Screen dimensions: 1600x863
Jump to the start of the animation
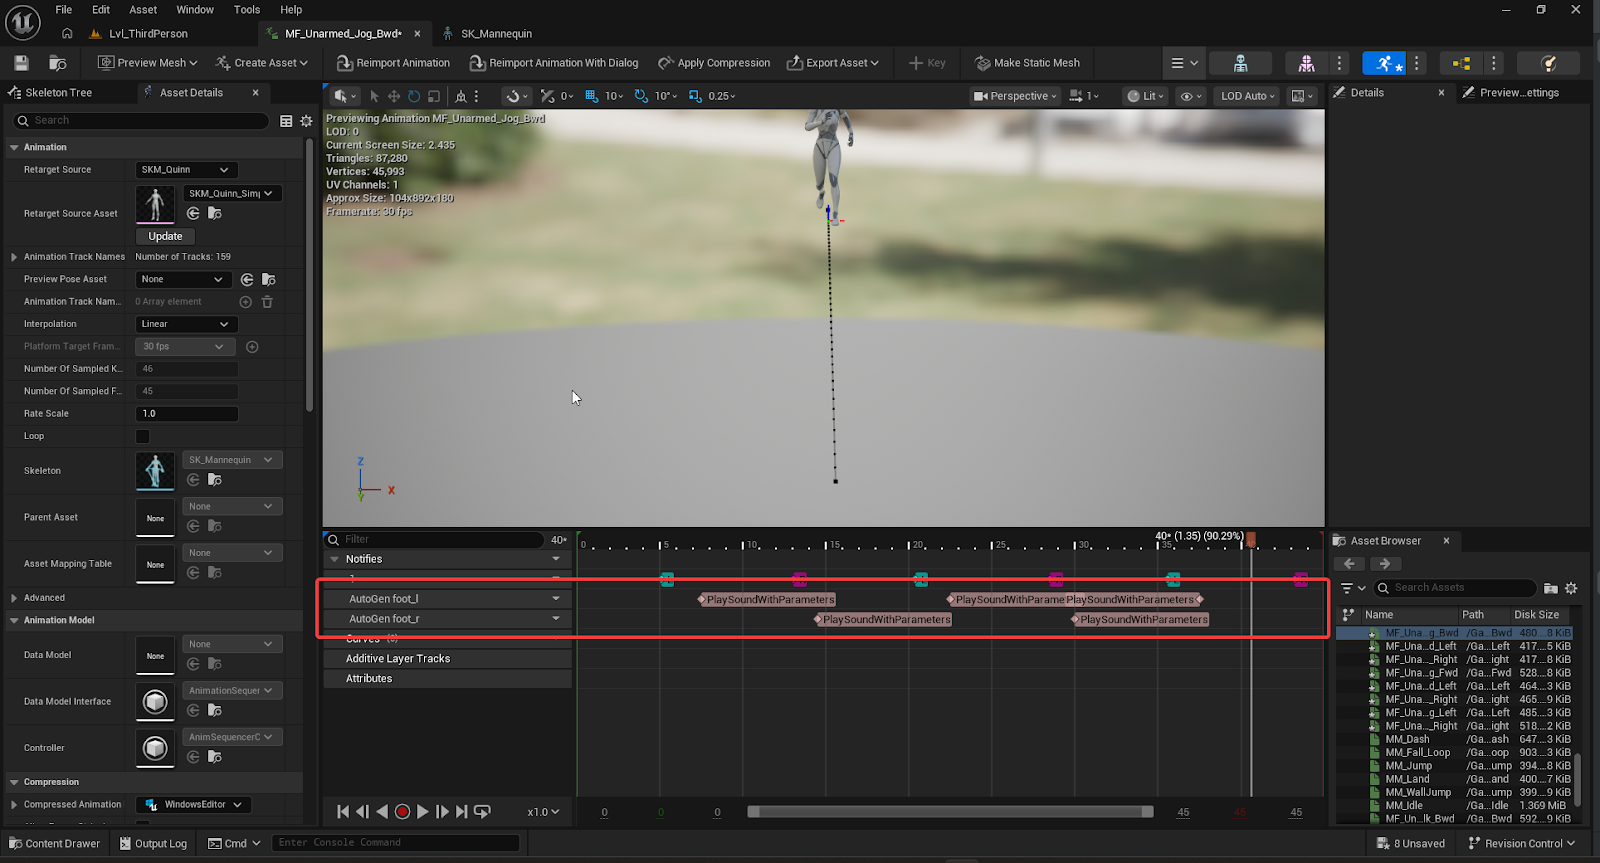pyautogui.click(x=343, y=812)
